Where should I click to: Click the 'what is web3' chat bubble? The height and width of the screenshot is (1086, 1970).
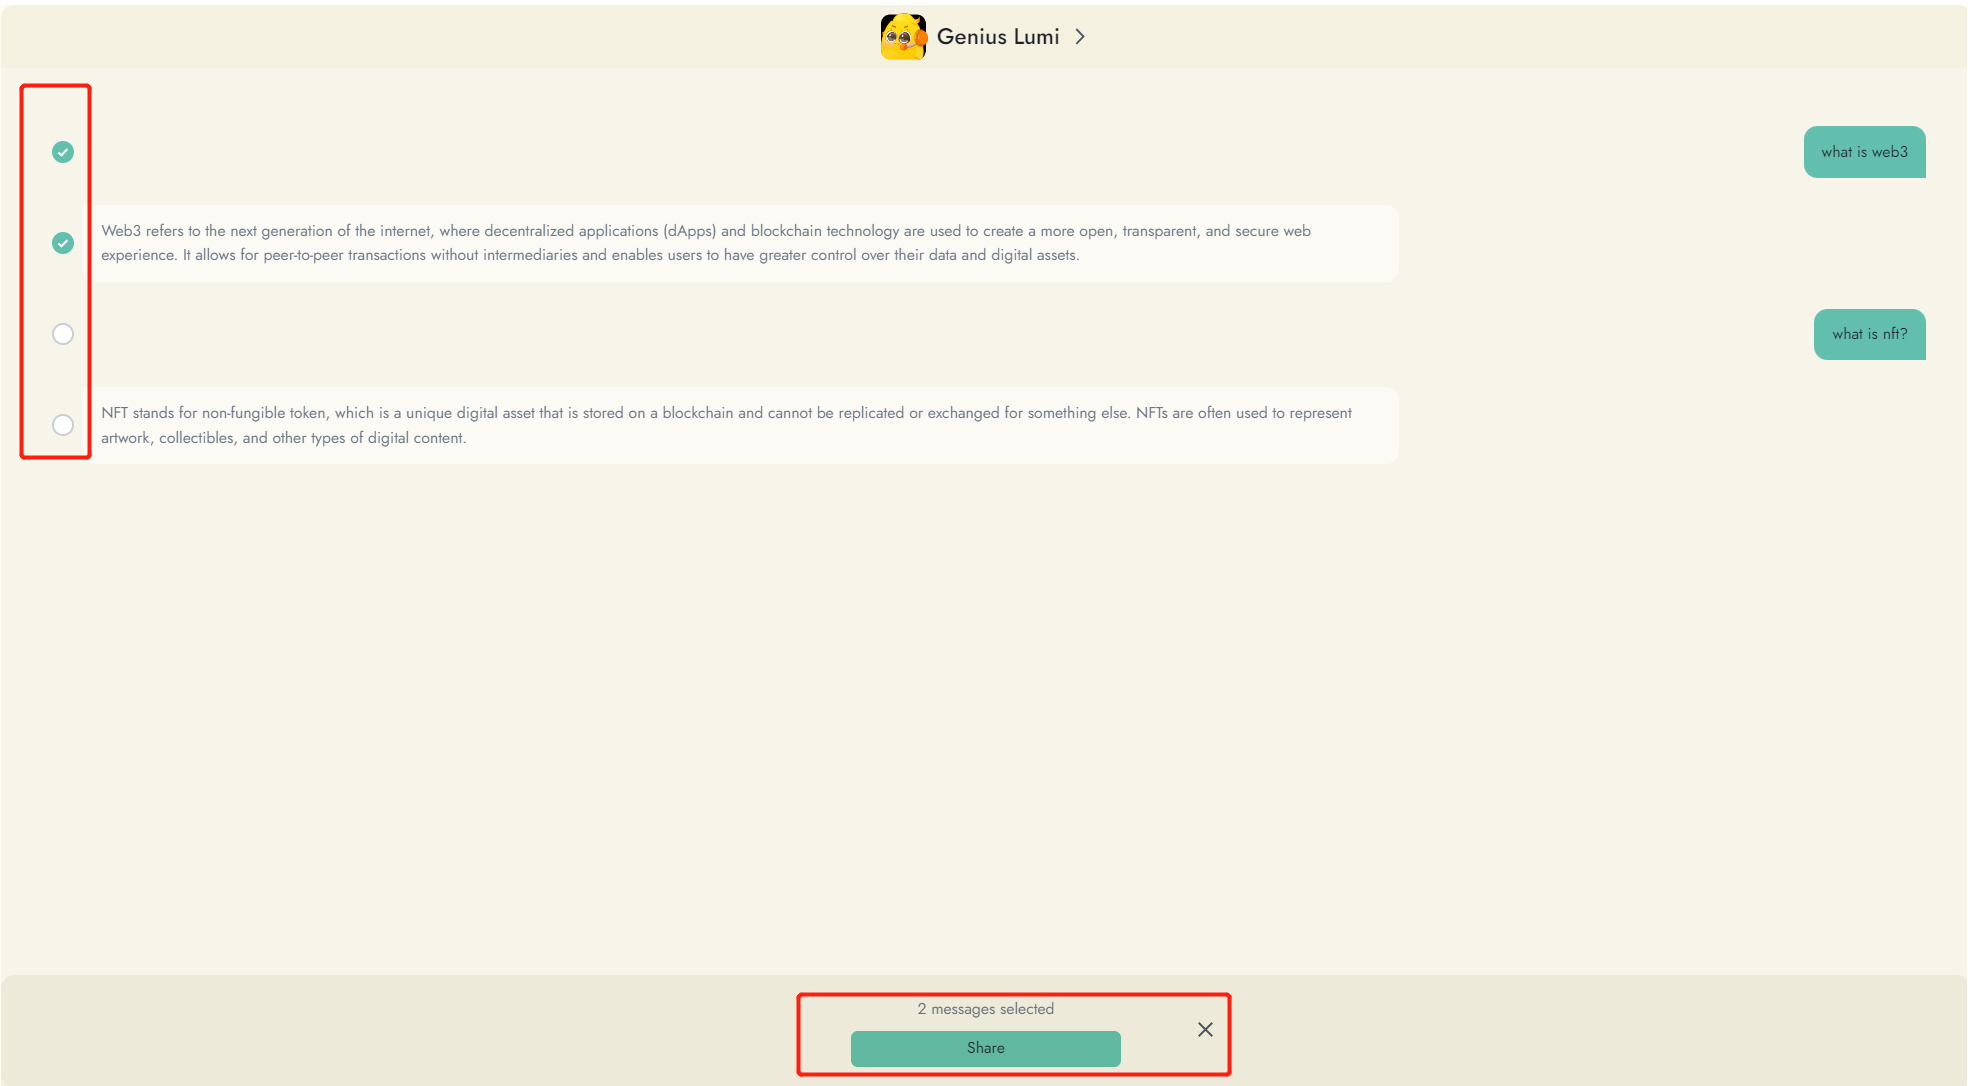pos(1863,152)
